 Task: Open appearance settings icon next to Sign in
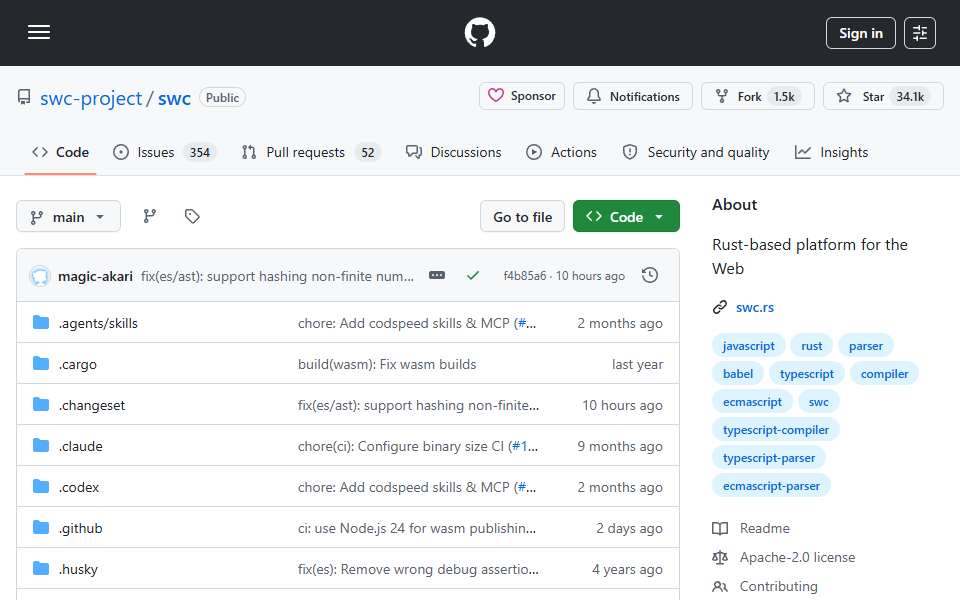[920, 33]
